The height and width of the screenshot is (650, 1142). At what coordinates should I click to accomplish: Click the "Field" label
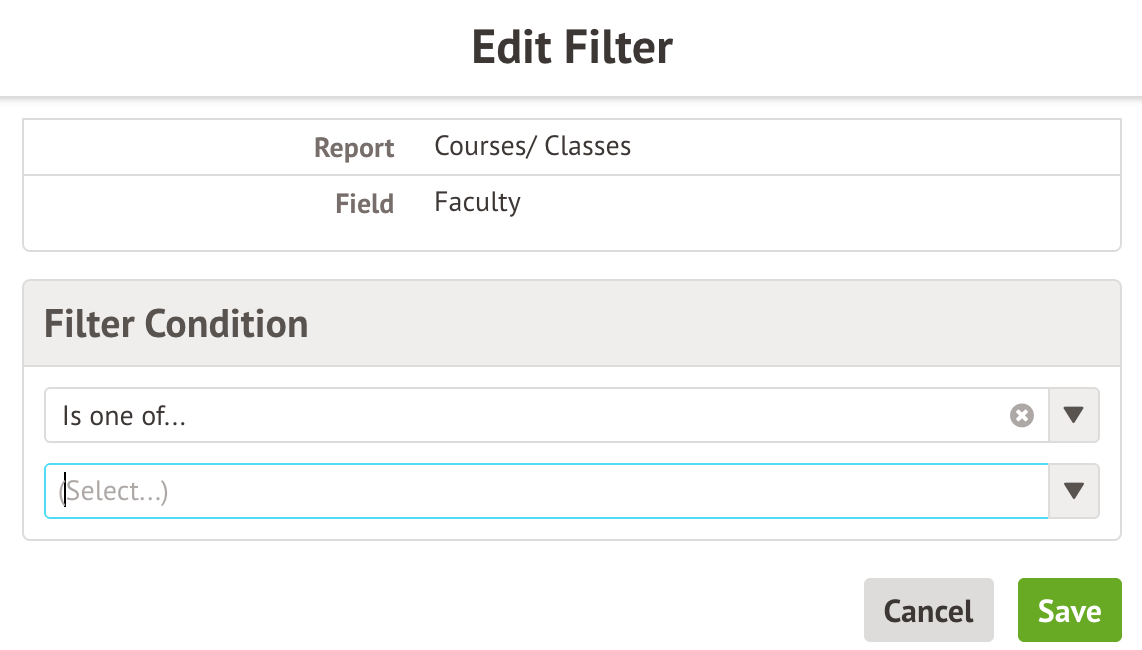coord(364,204)
